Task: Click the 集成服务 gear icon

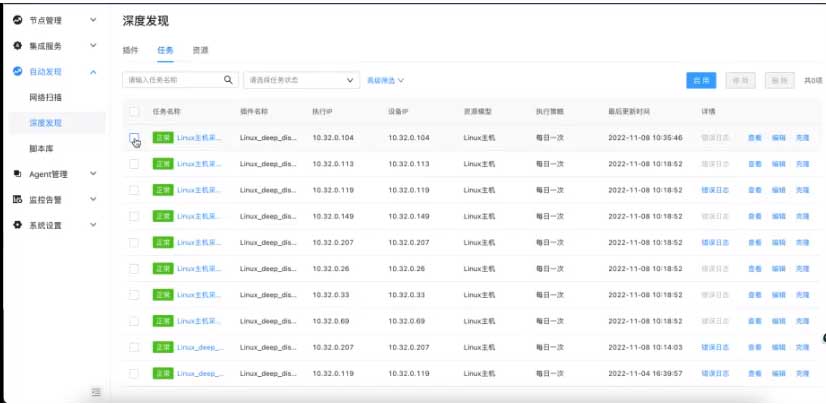Action: (x=17, y=46)
